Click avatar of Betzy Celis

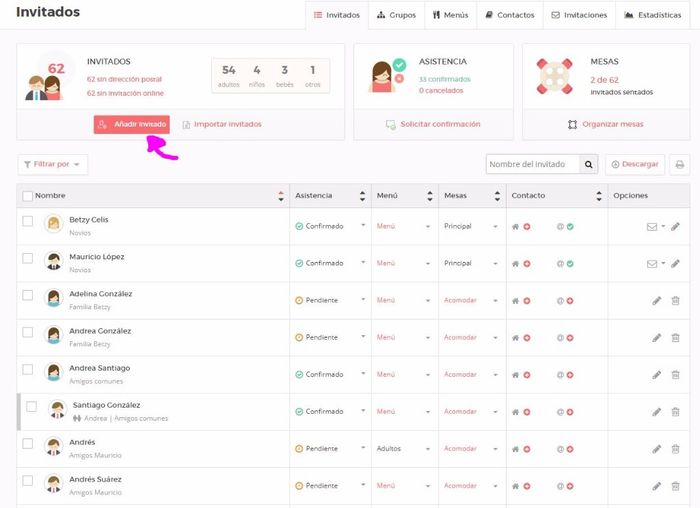pyautogui.click(x=54, y=223)
